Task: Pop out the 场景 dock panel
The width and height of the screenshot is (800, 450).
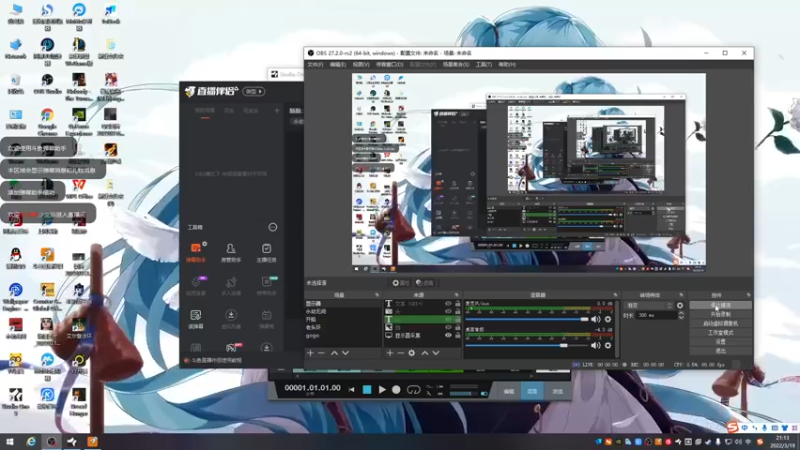Action: coord(377,295)
